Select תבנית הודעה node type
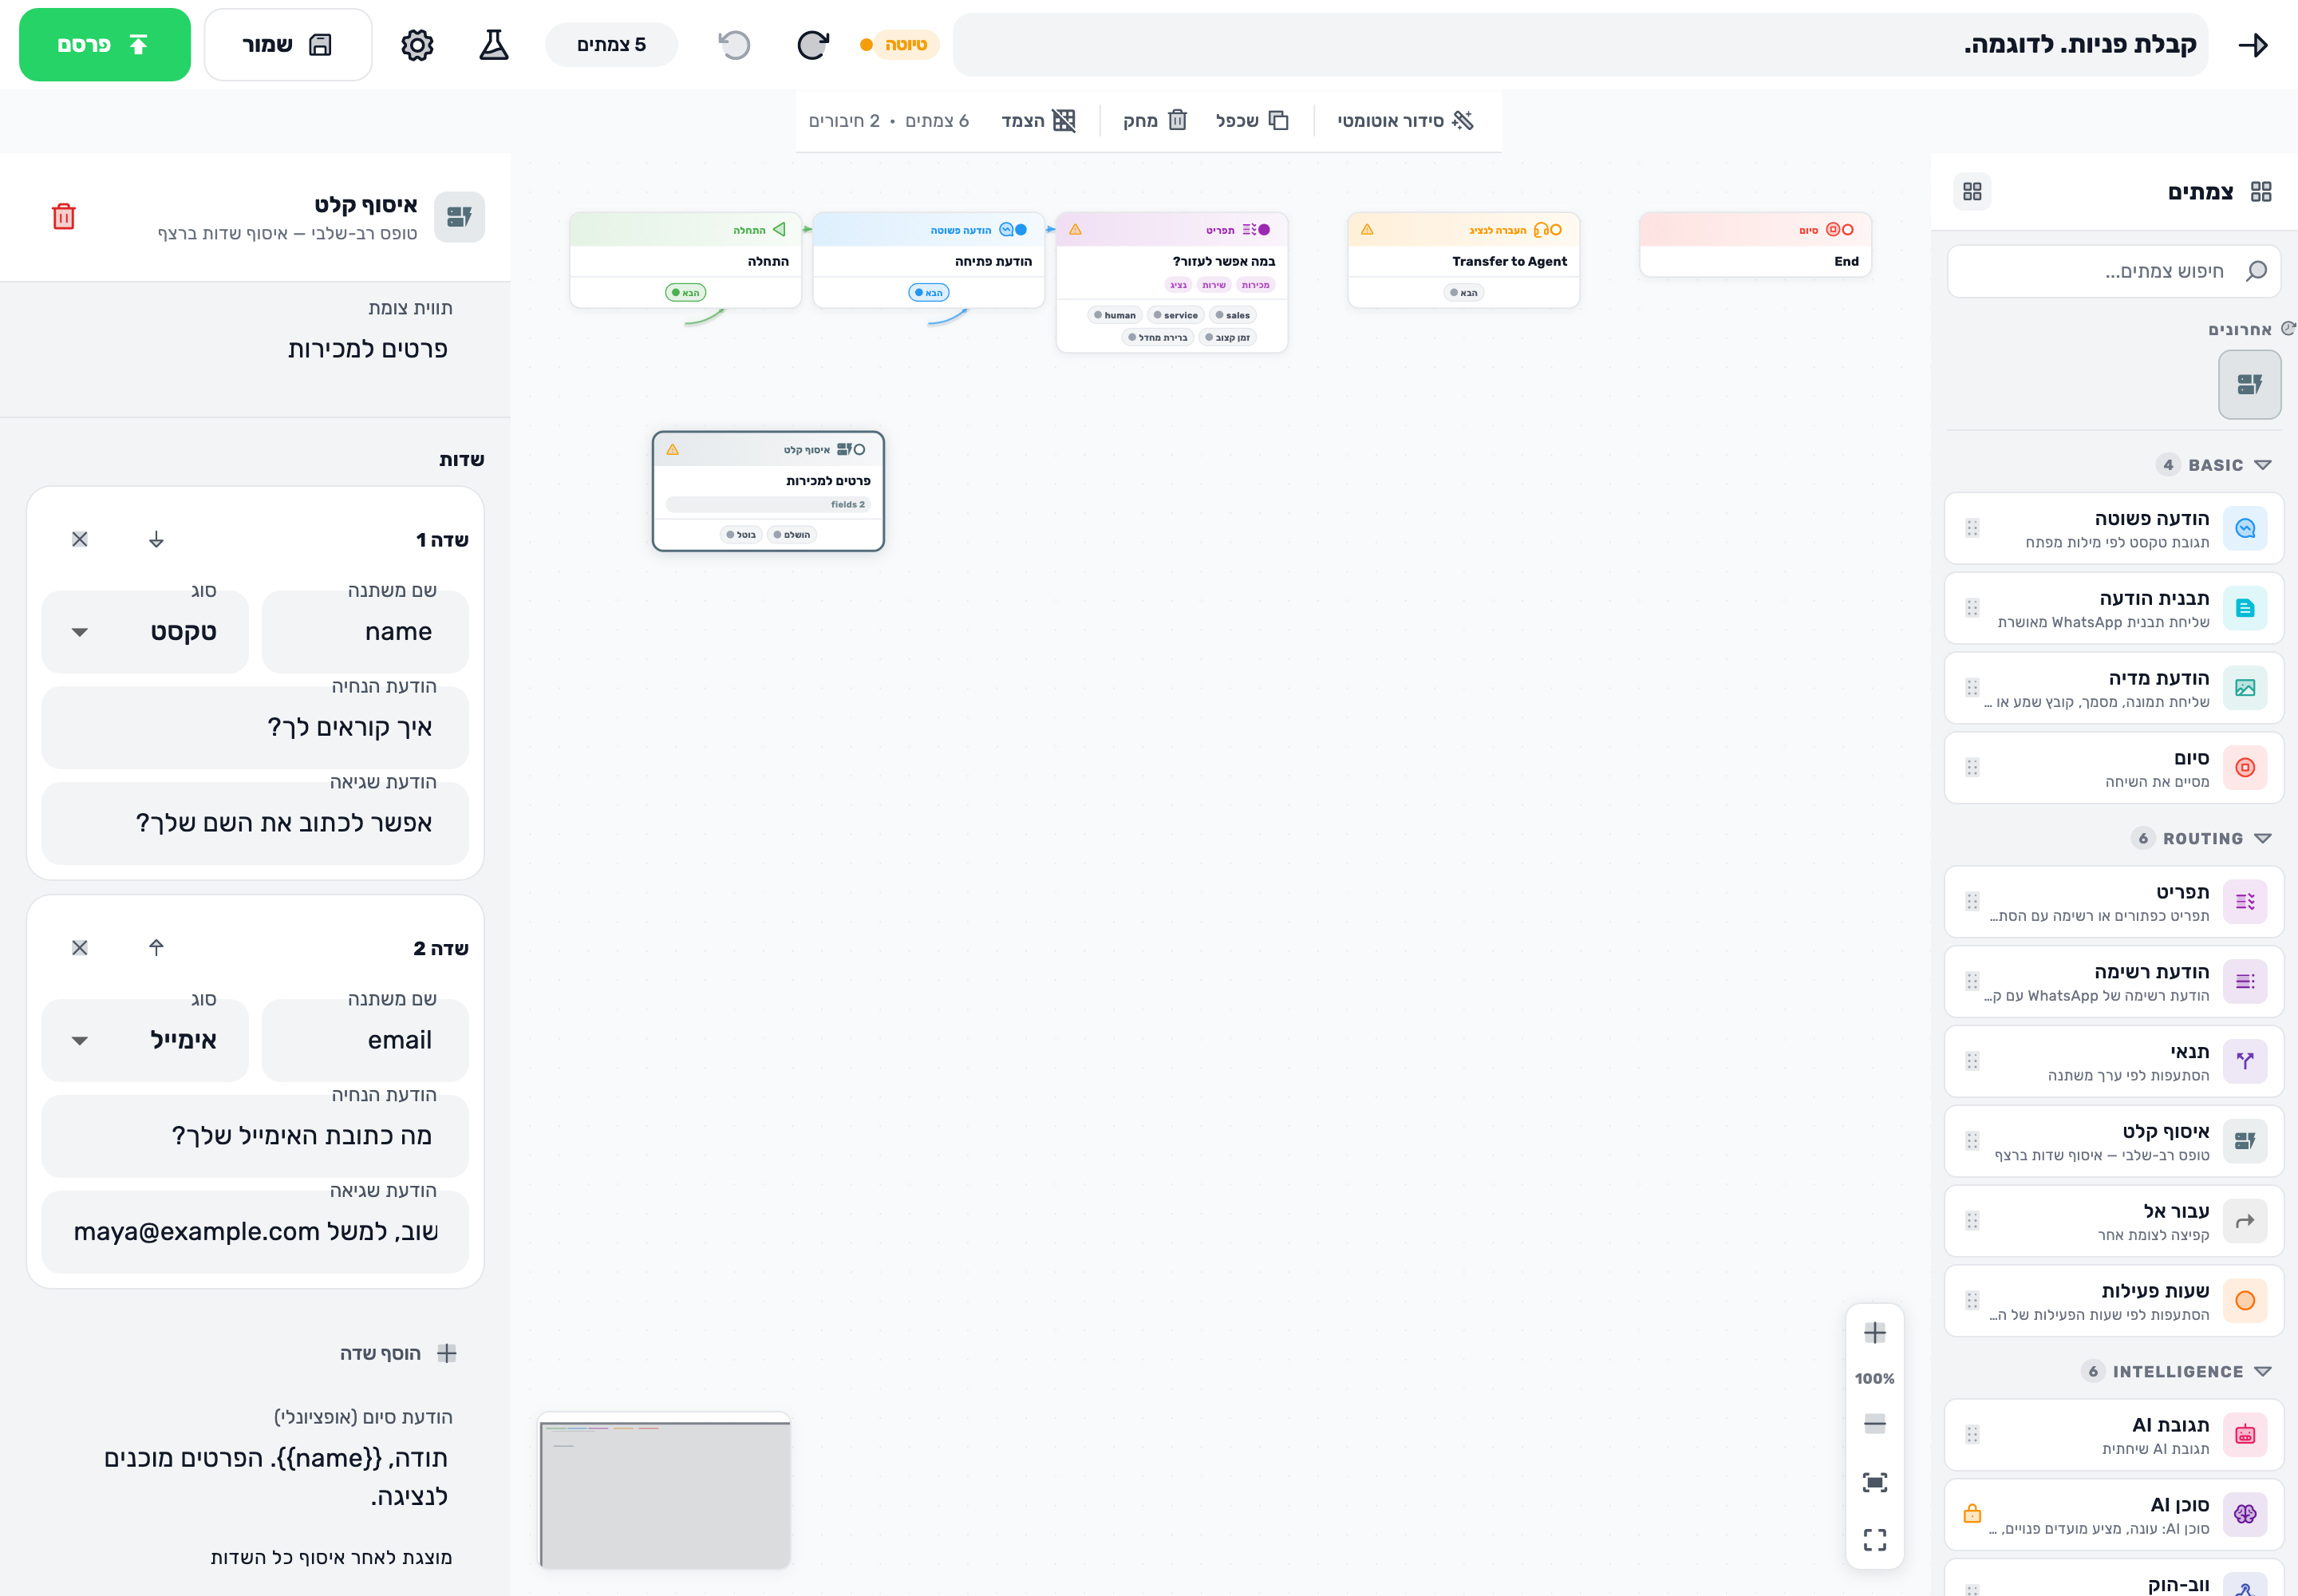This screenshot has height=1596, width=2298. pyautogui.click(x=2114, y=608)
